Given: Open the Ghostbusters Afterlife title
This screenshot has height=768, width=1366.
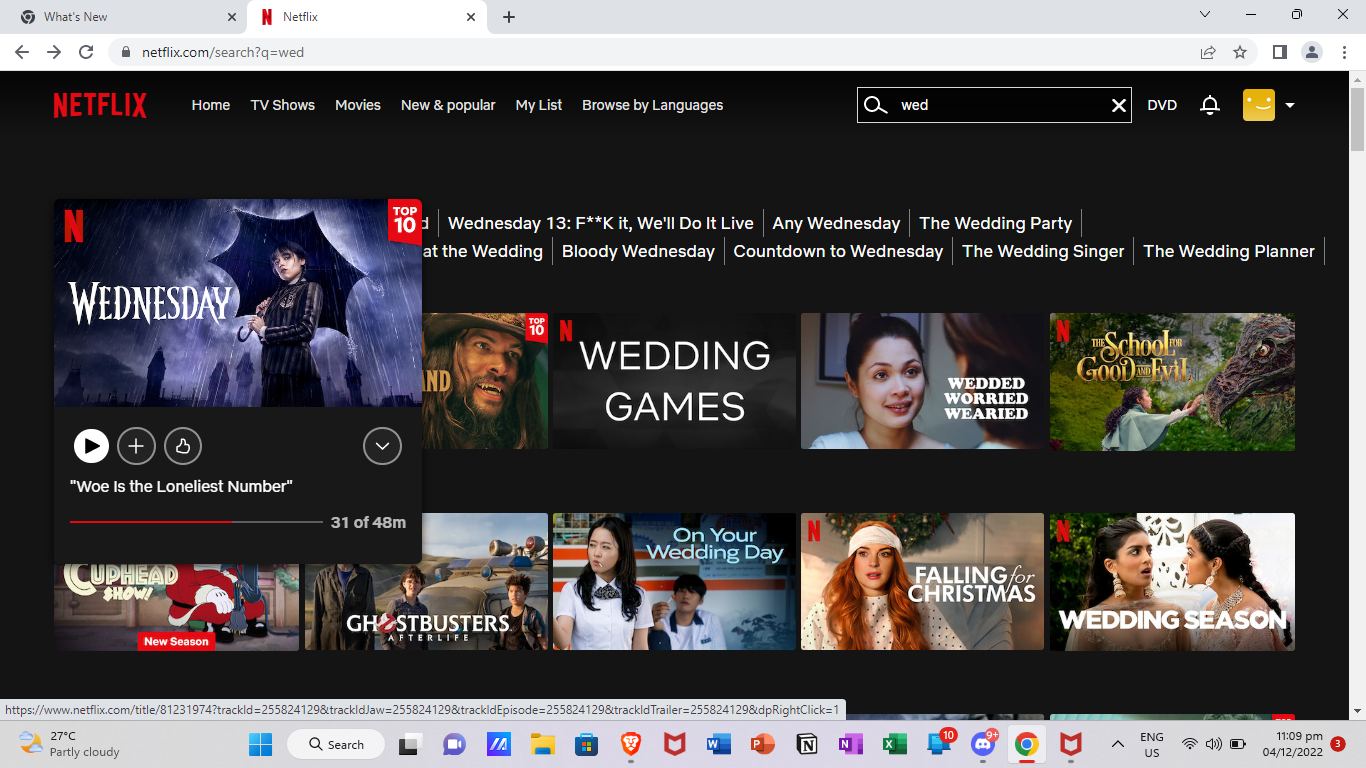Looking at the screenshot, I should (x=426, y=582).
